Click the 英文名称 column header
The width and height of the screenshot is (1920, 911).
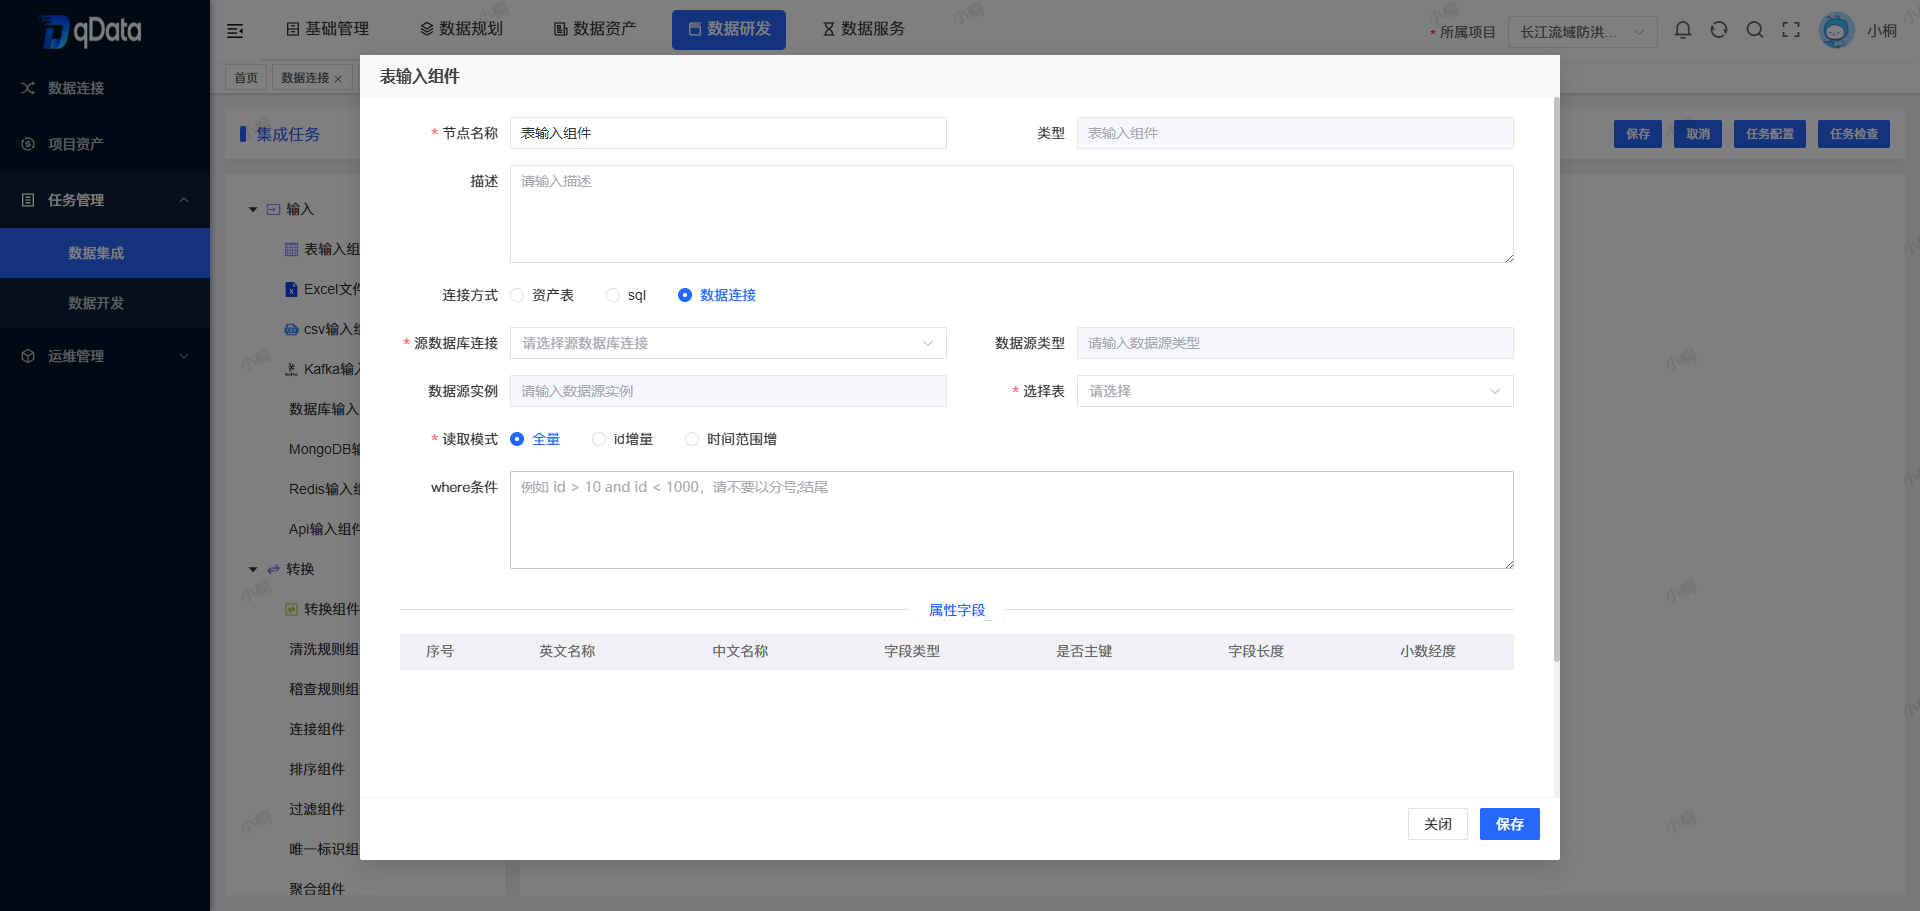567,651
